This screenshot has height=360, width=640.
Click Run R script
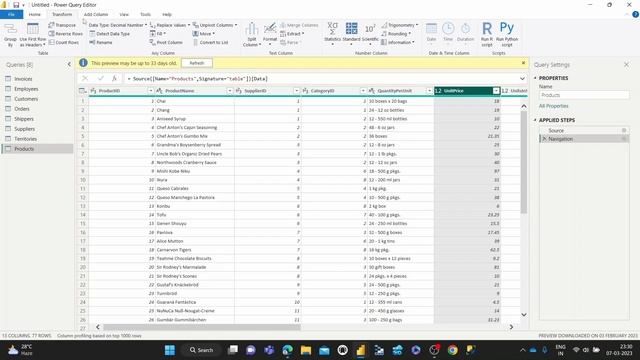coord(487,34)
